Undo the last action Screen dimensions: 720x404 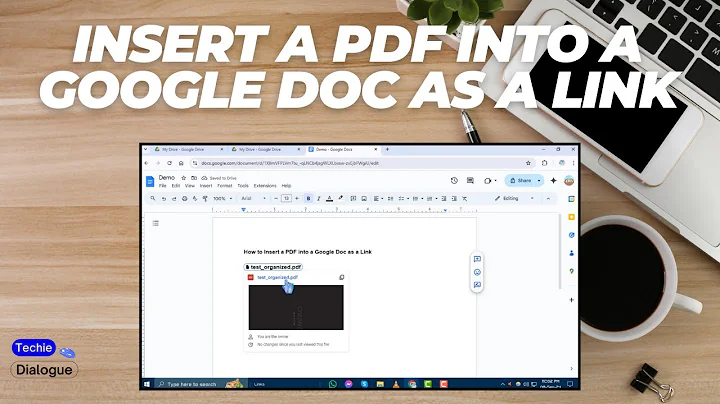point(163,198)
